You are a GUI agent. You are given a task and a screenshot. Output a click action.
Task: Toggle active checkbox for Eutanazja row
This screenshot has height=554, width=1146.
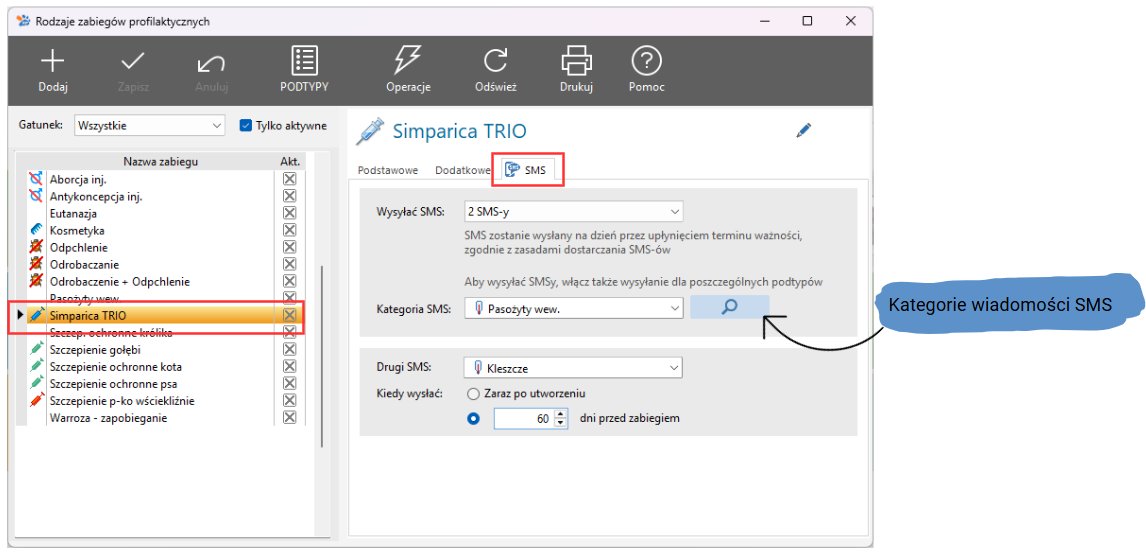point(289,213)
